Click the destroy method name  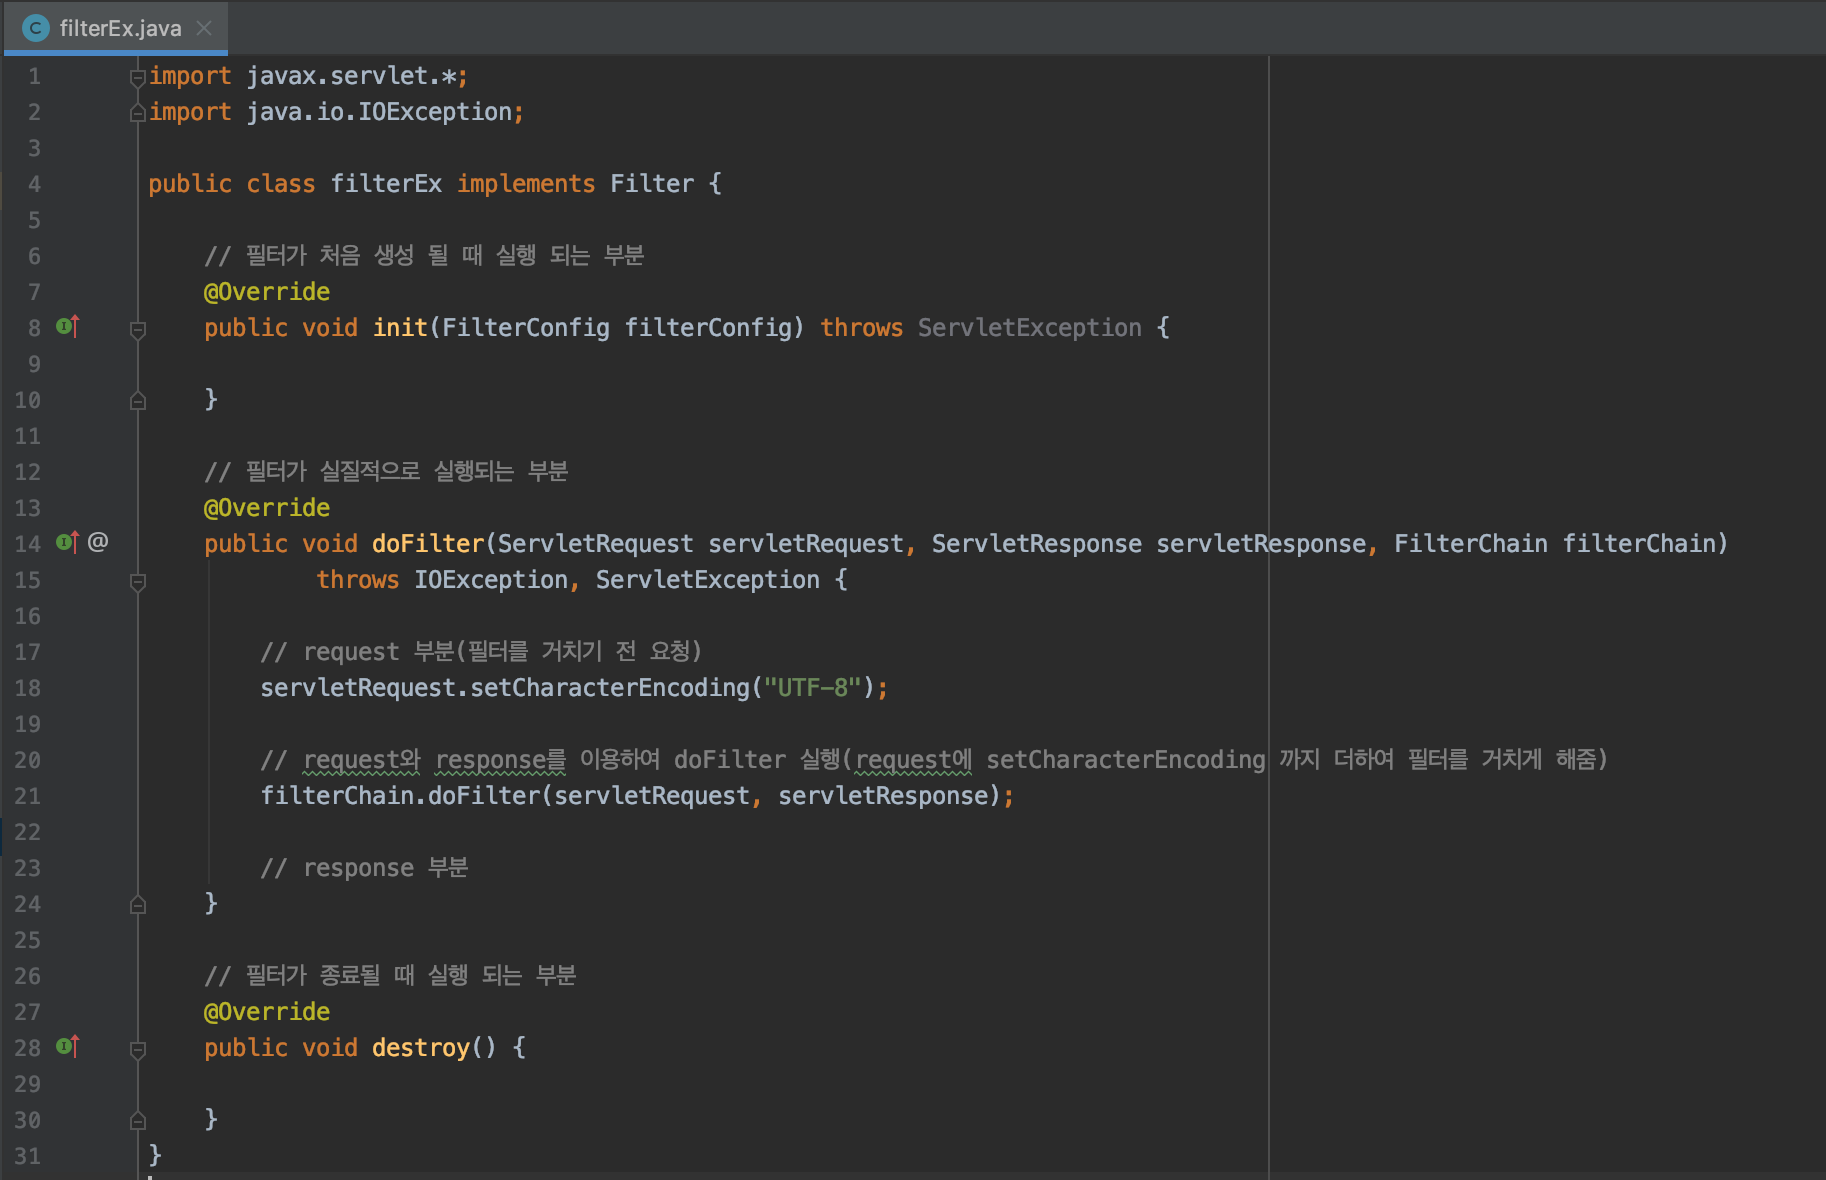(x=421, y=1048)
